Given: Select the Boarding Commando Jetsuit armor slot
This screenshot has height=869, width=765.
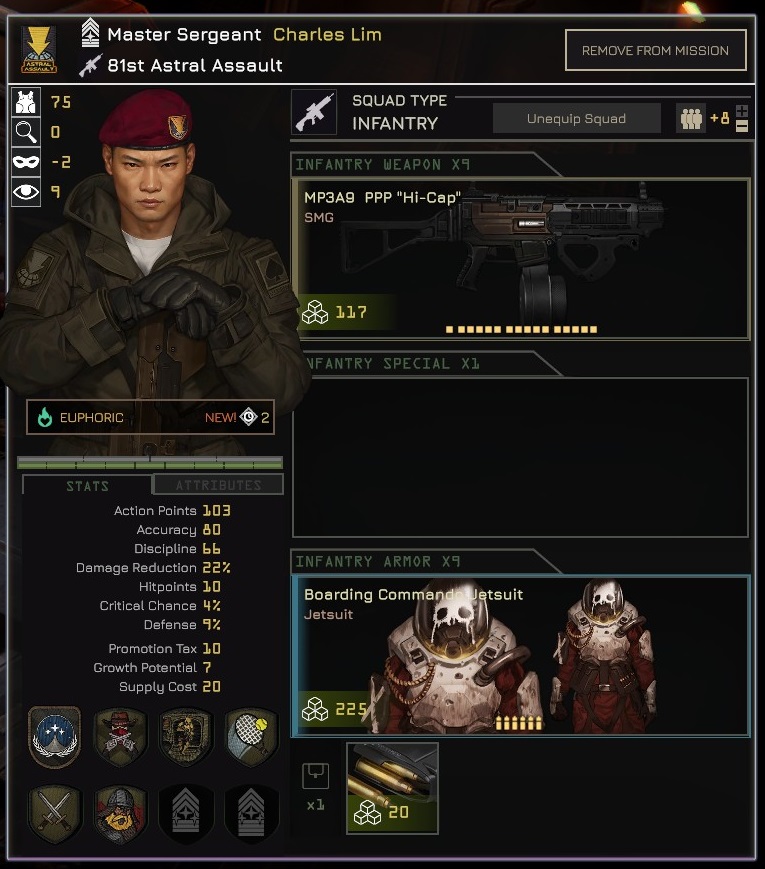Looking at the screenshot, I should [x=521, y=656].
